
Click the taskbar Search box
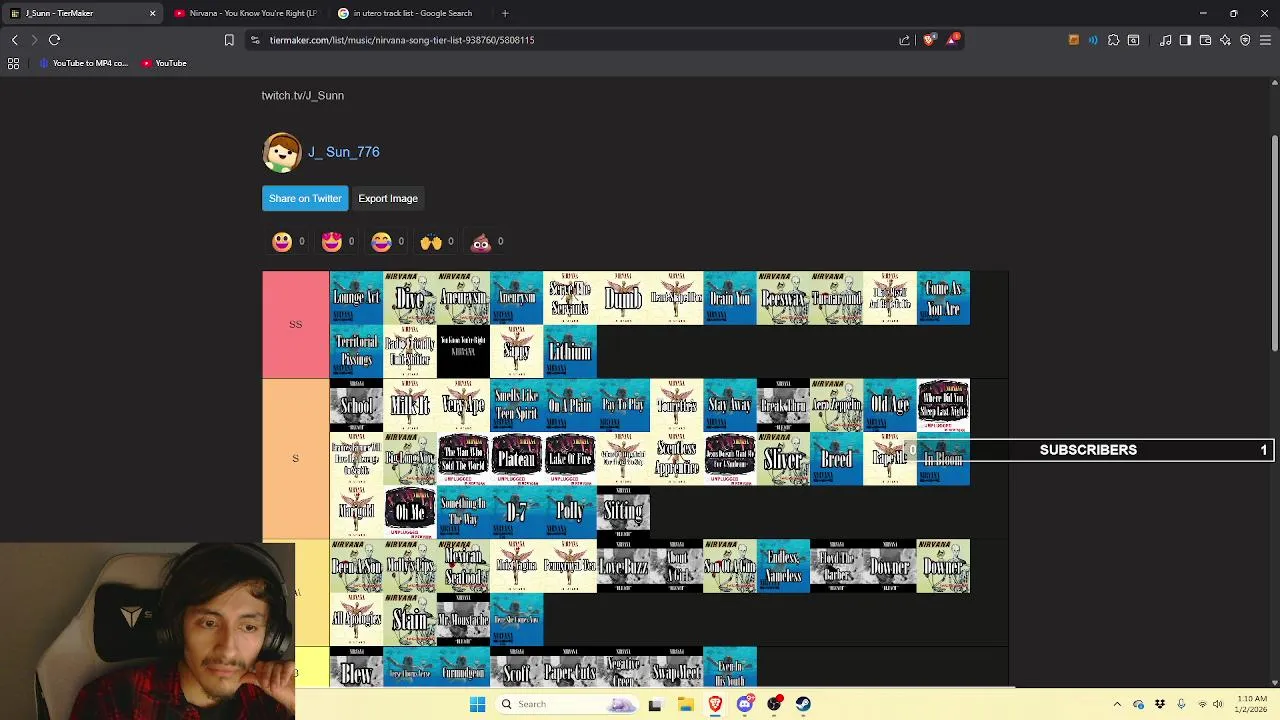(x=568, y=704)
